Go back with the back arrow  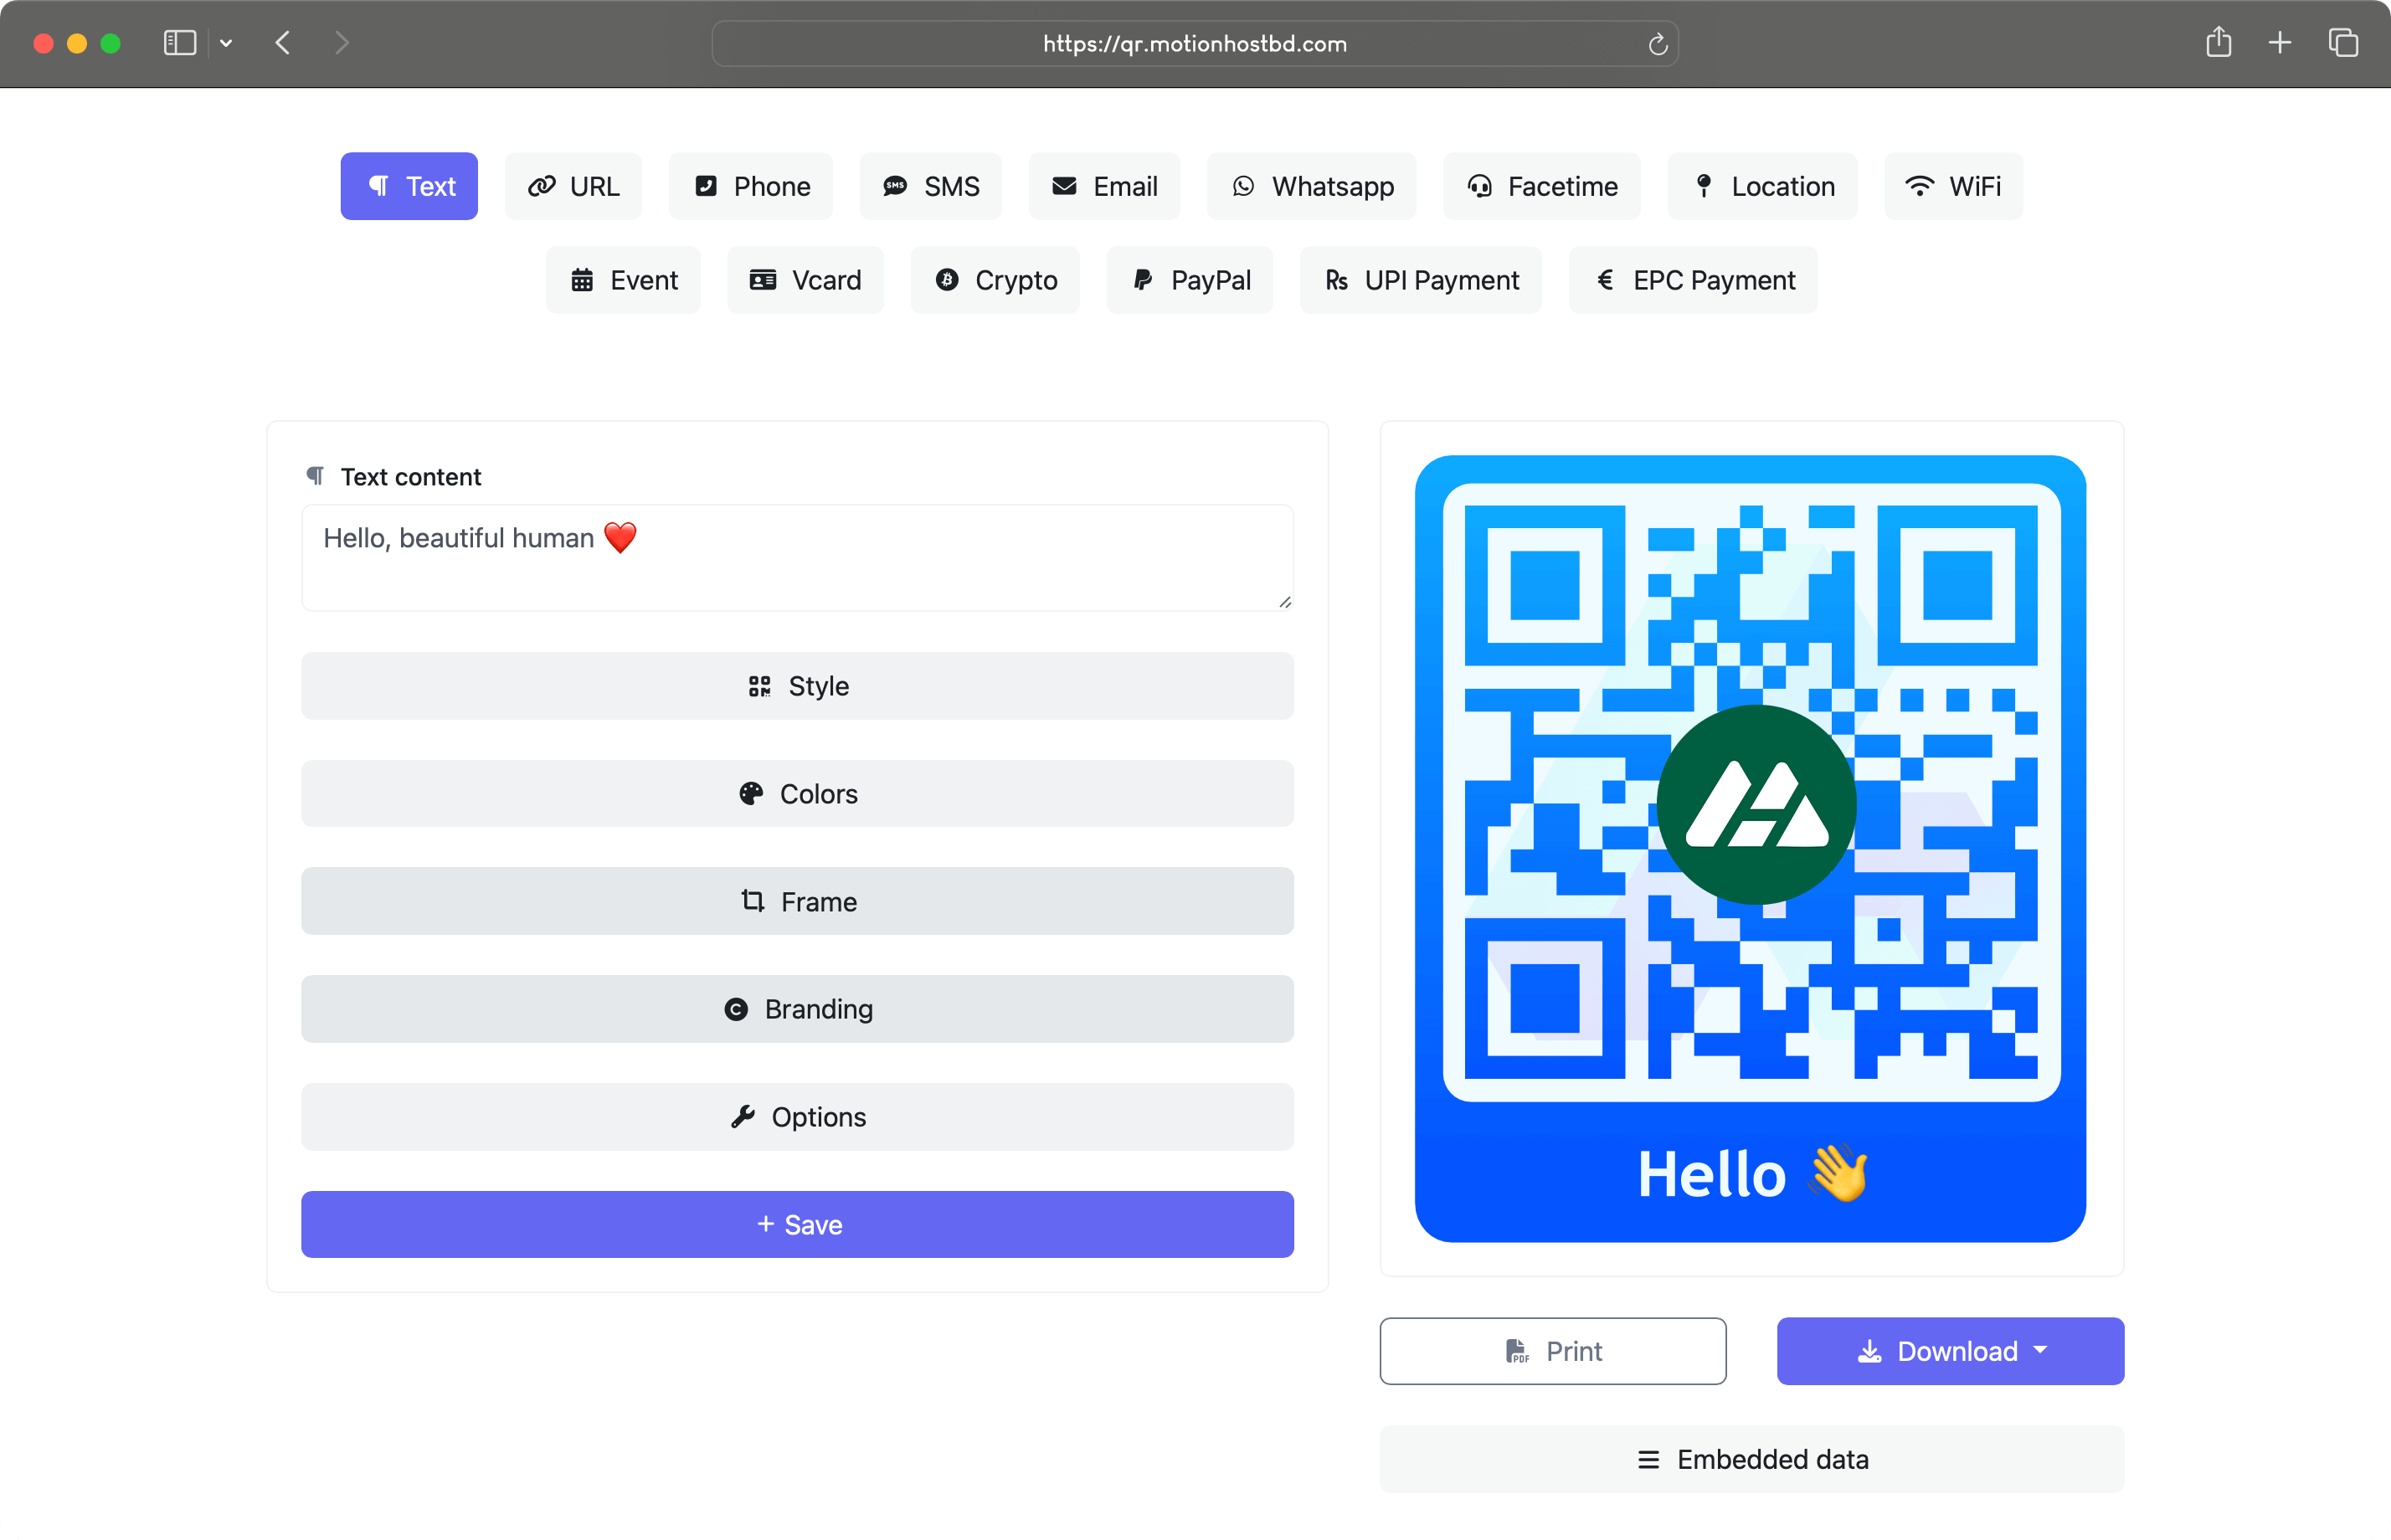tap(283, 43)
